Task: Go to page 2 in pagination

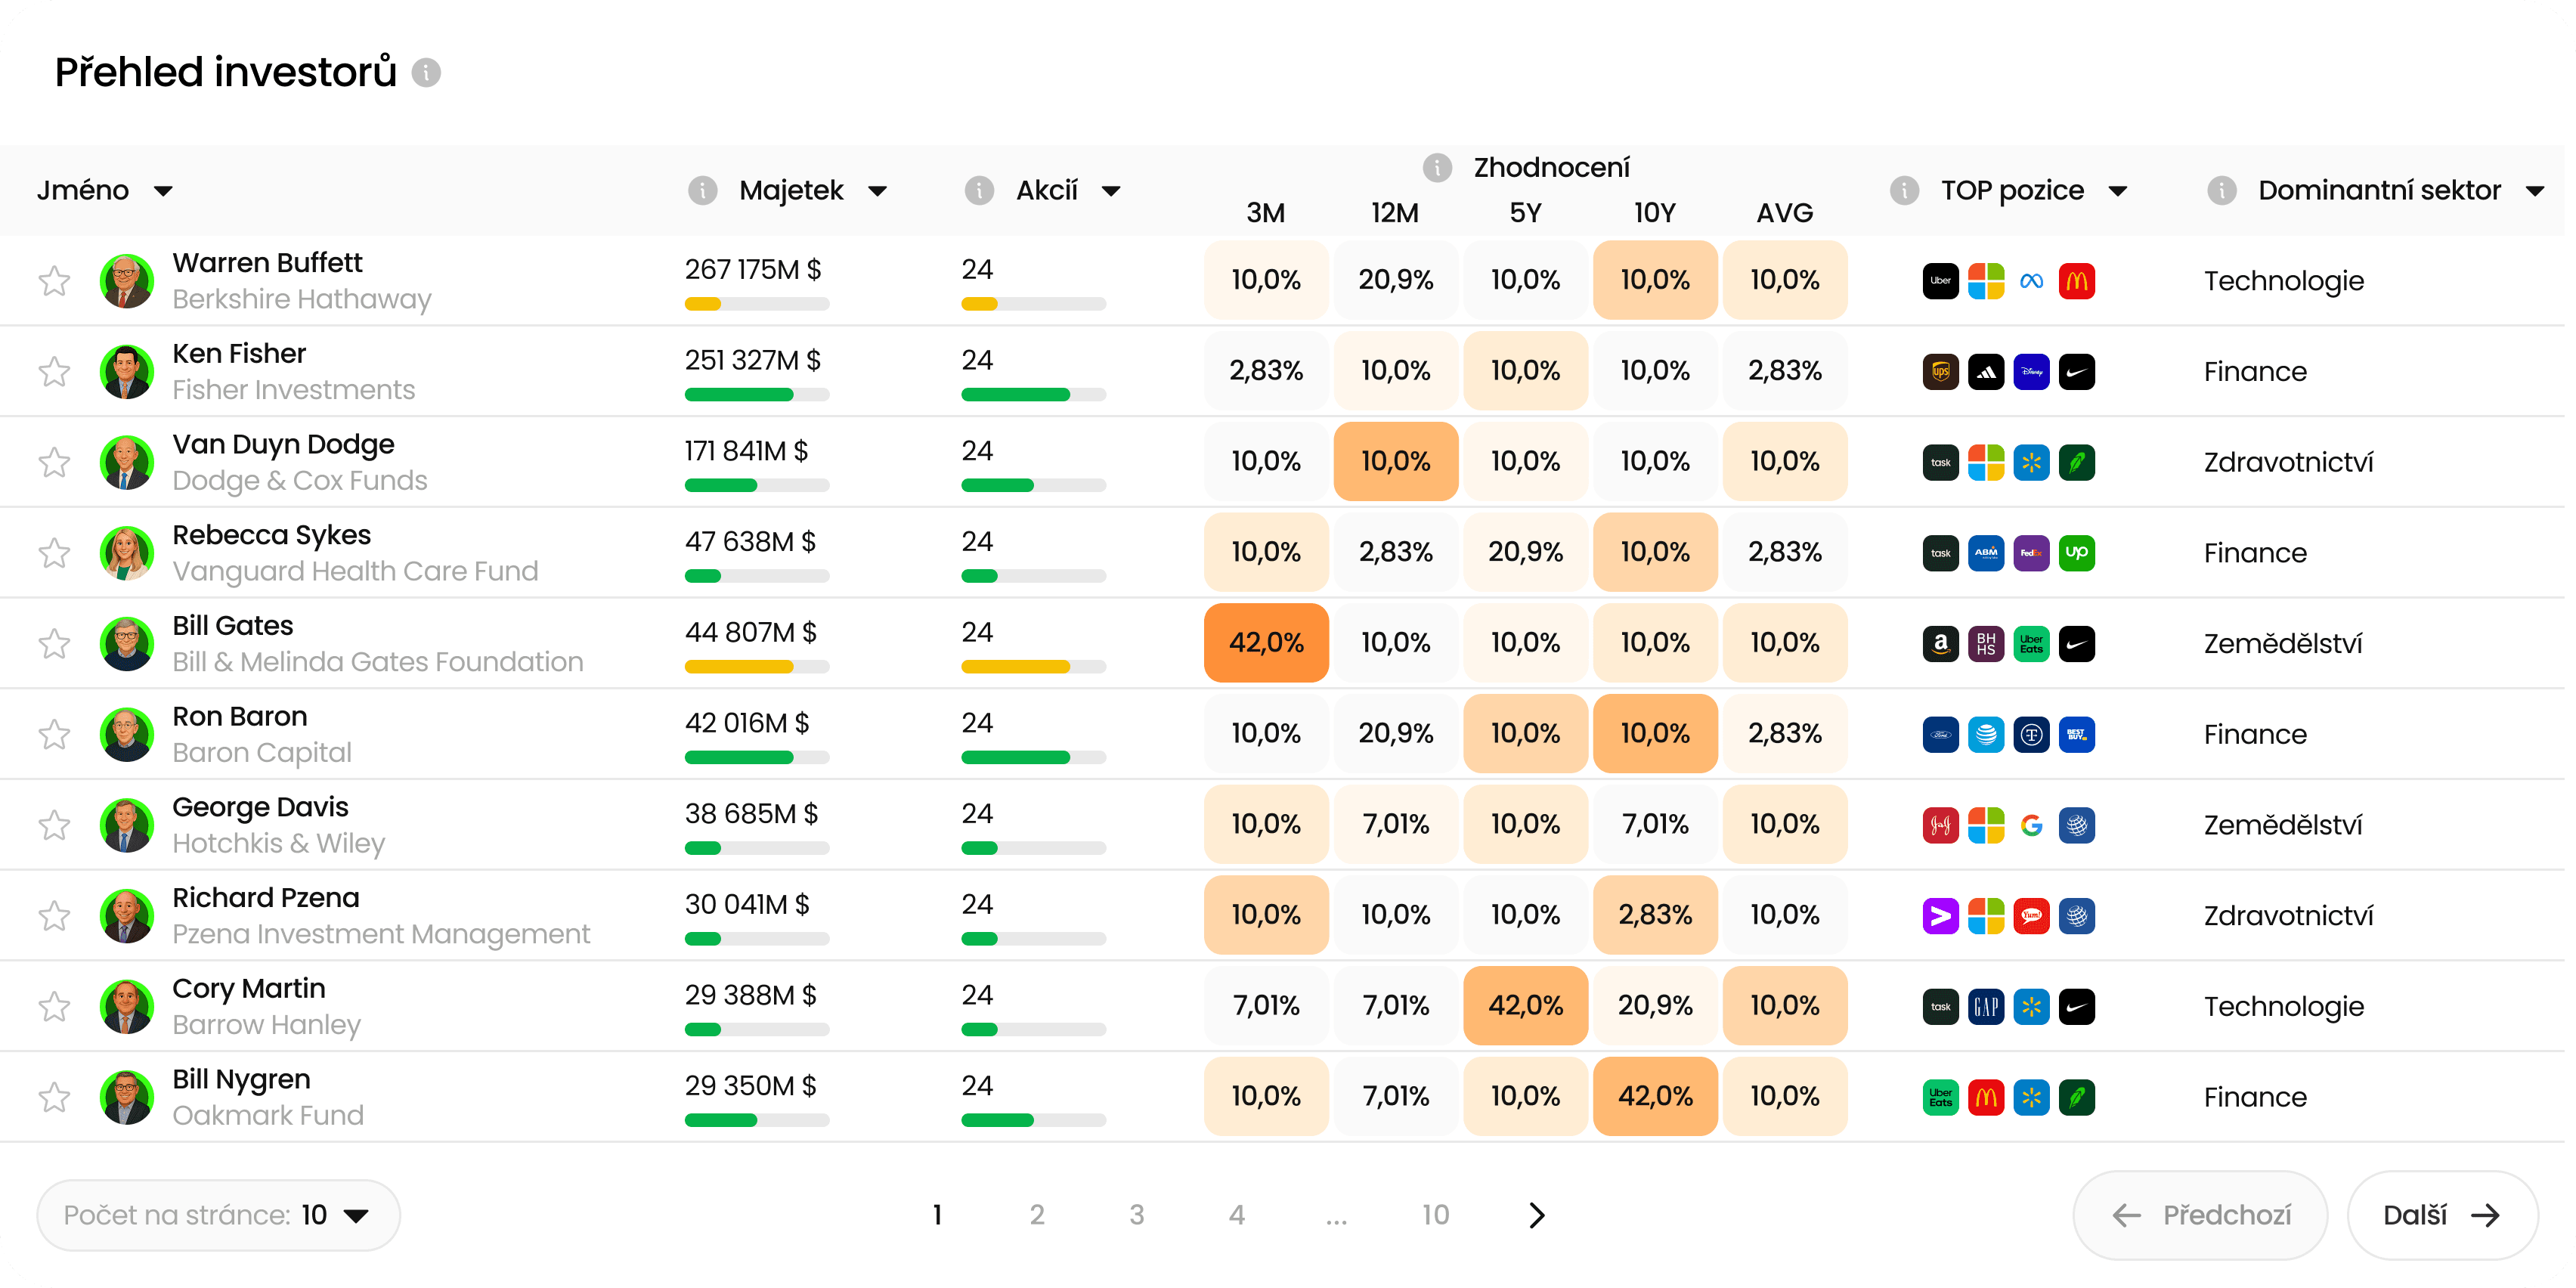Action: tap(1037, 1215)
